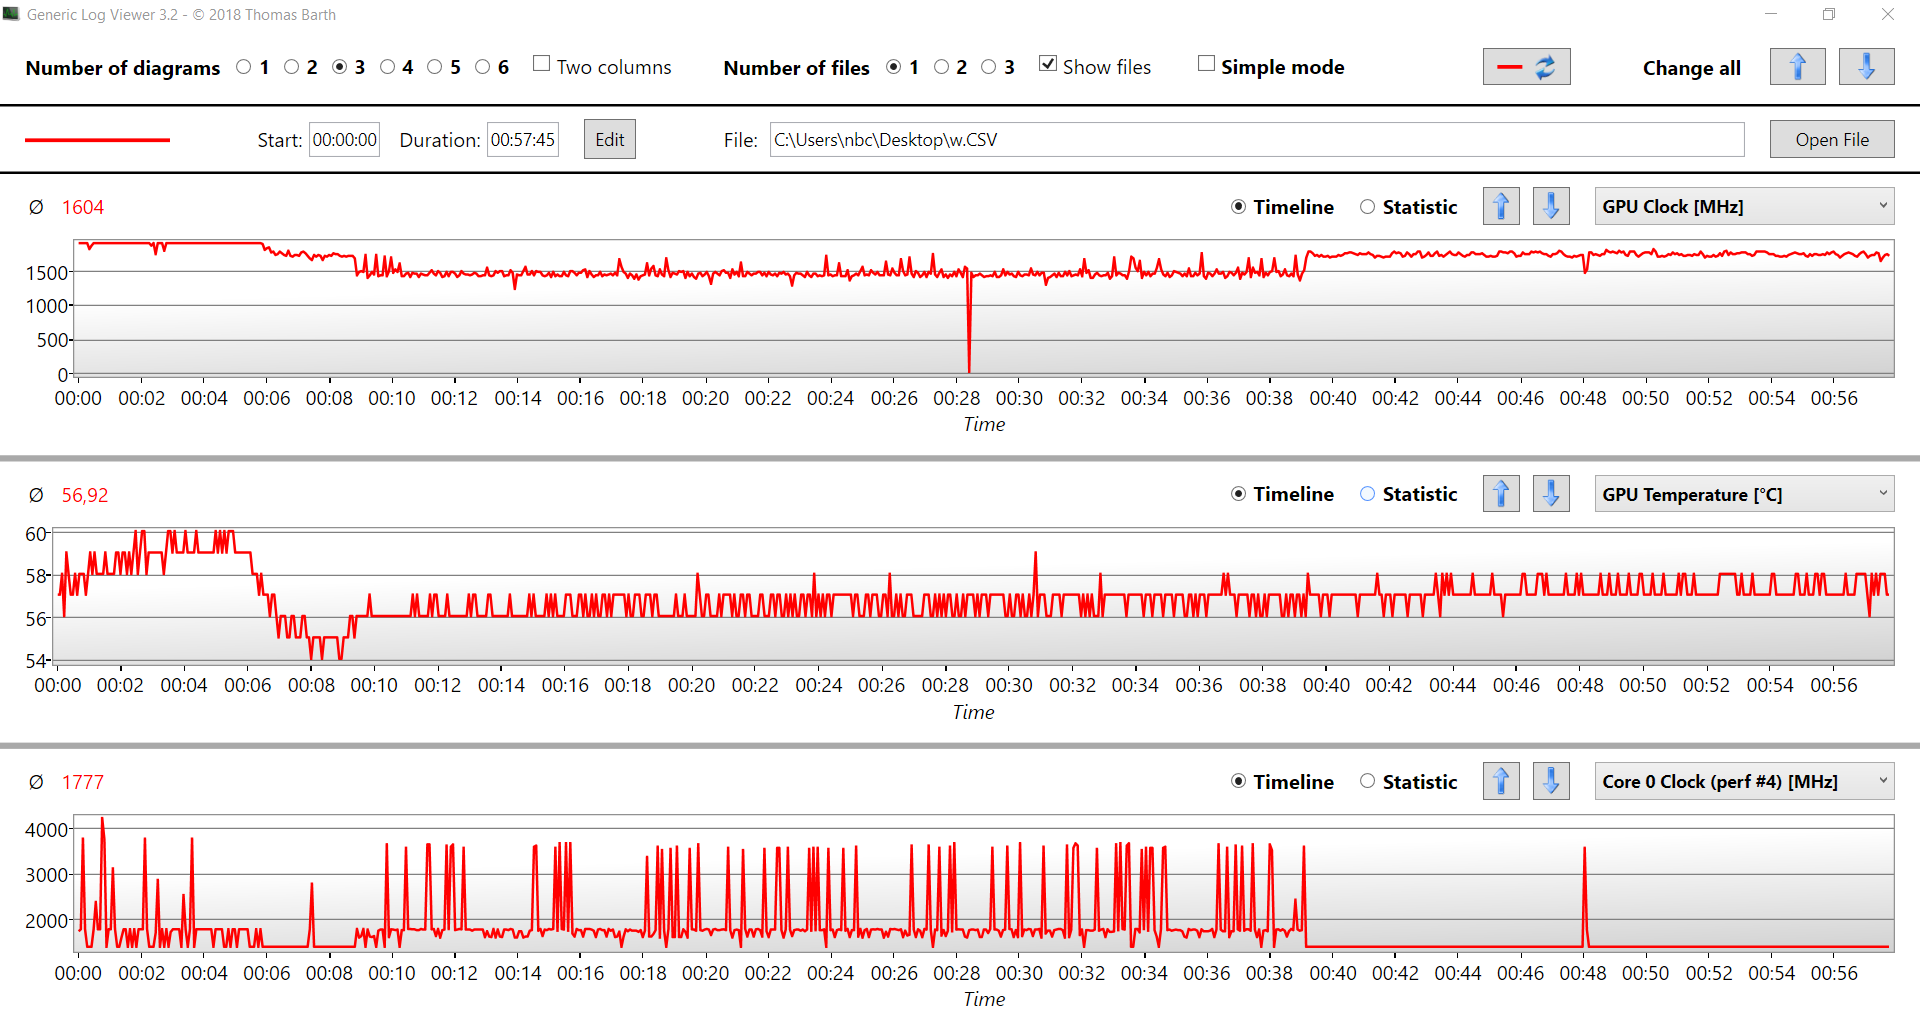This screenshot has height=1028, width=1920.
Task: Open Core 0 Clock (perf #4) dropdown
Action: (1744, 781)
